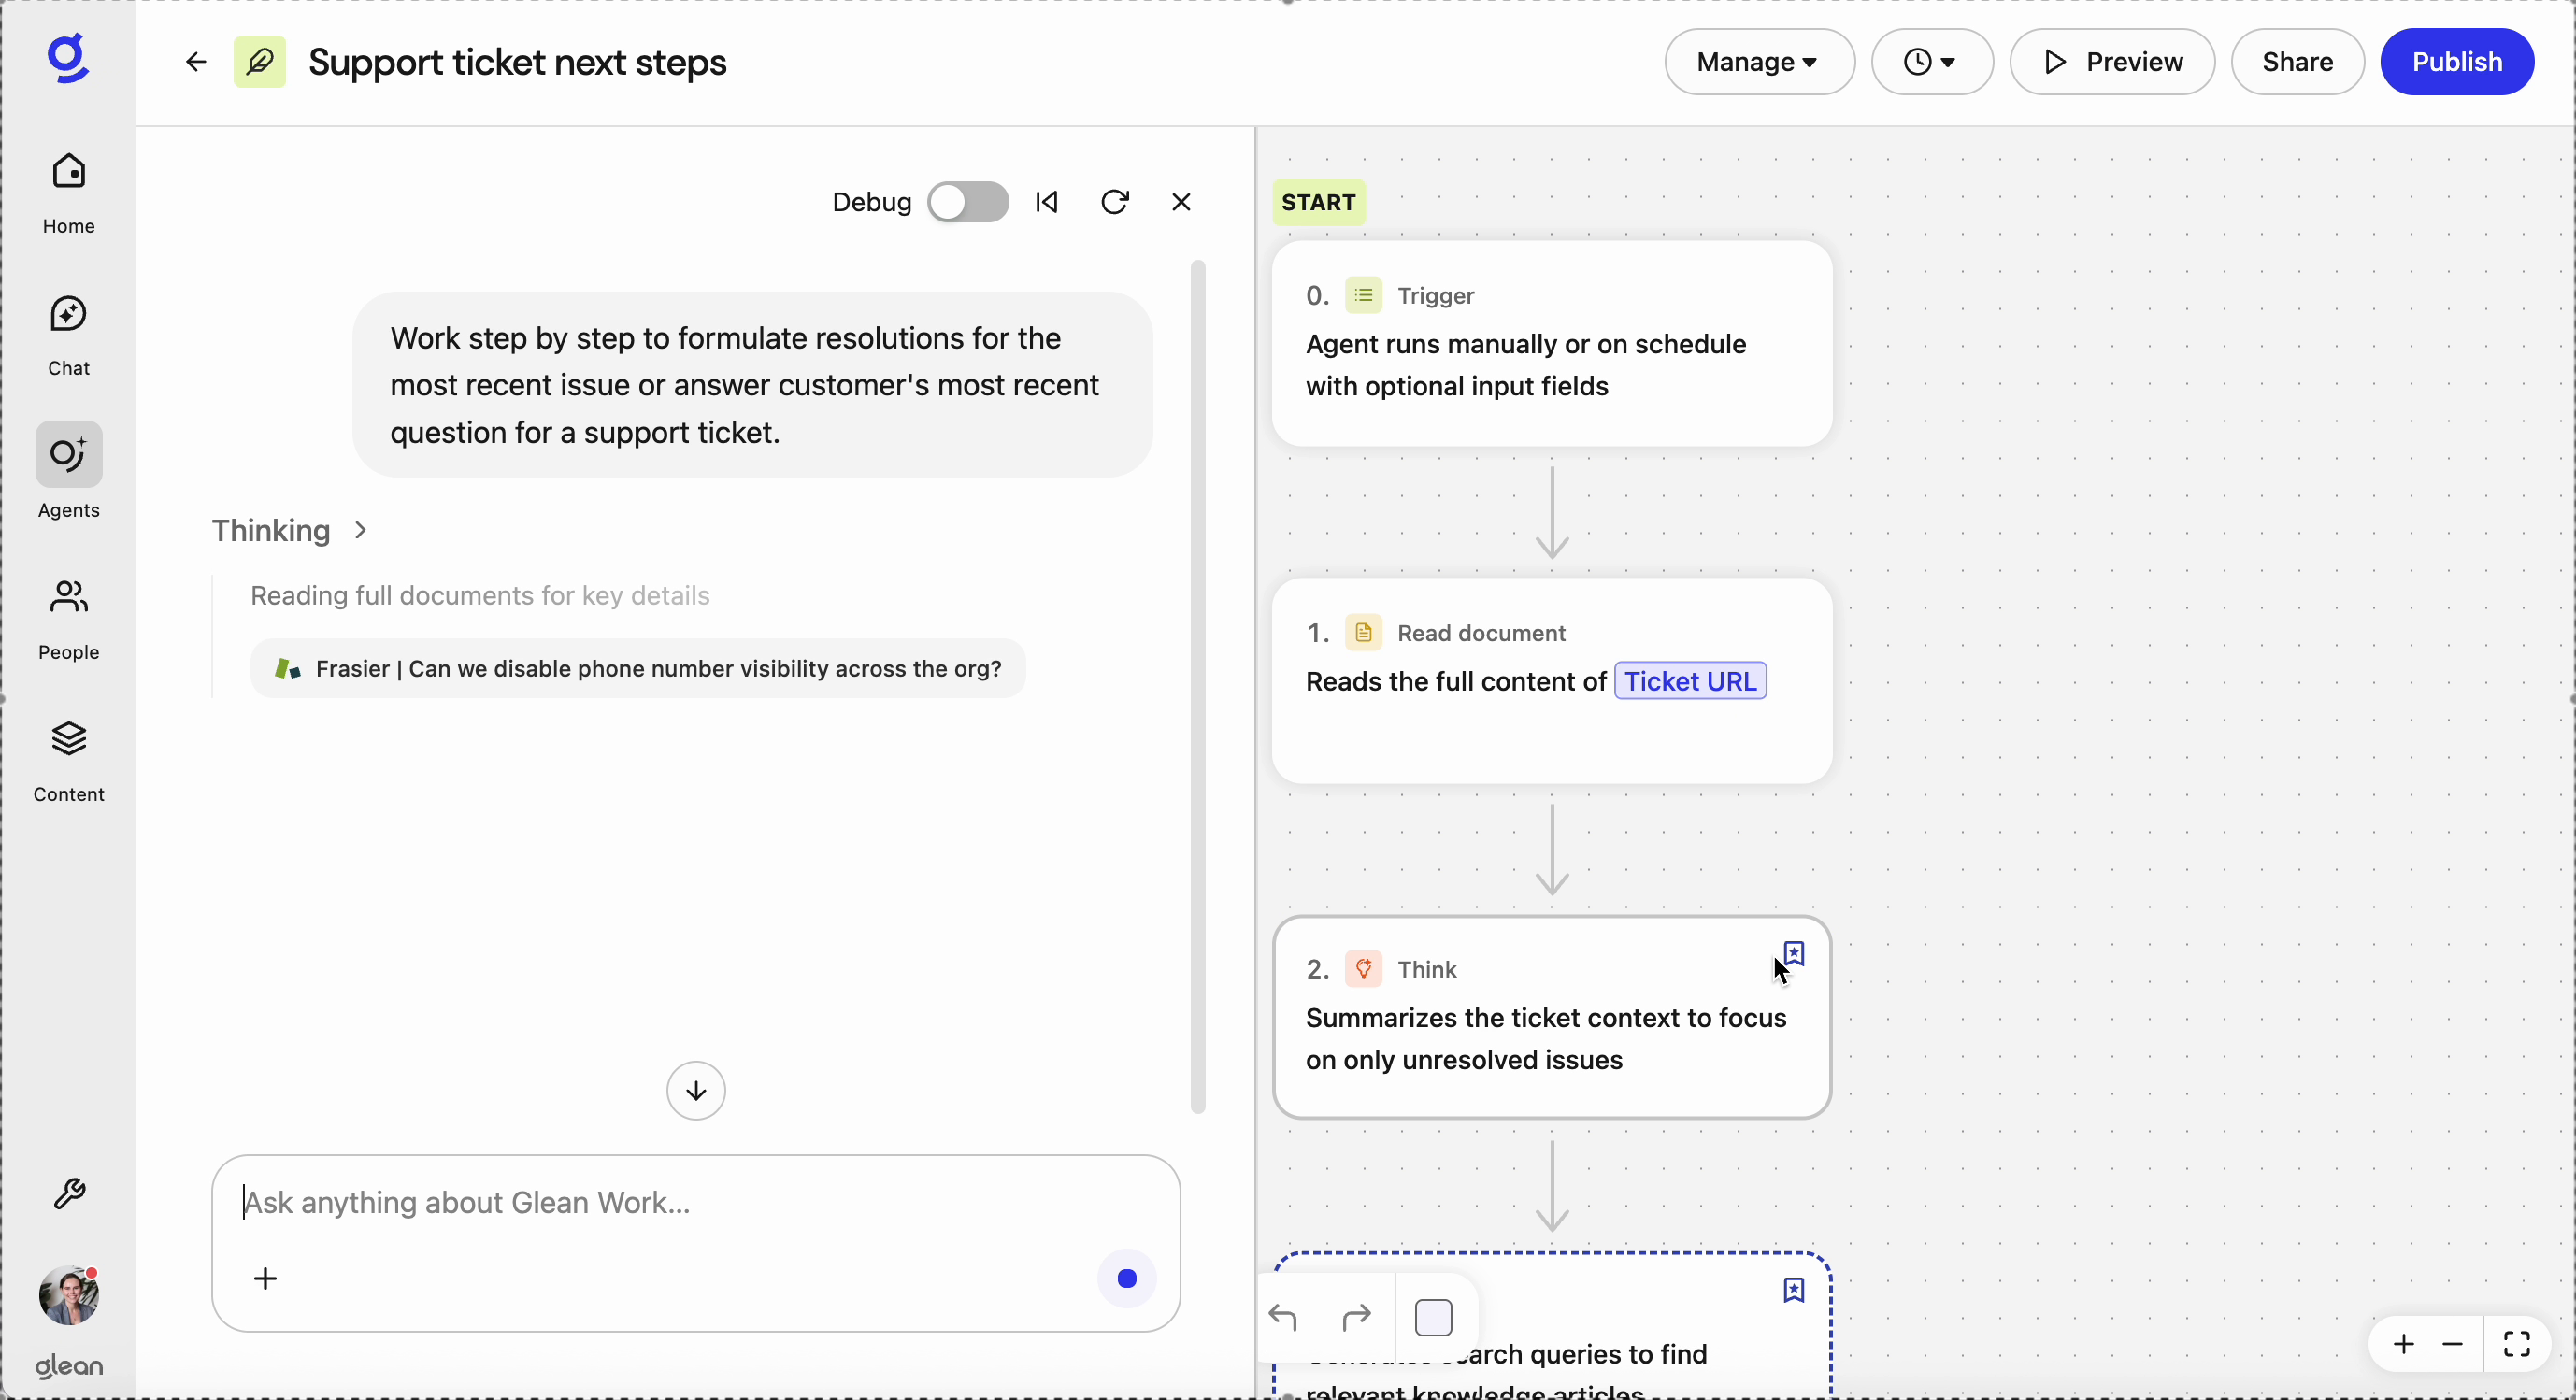Publish the agent
Screen dimensions: 2576x1400
point(2457,61)
